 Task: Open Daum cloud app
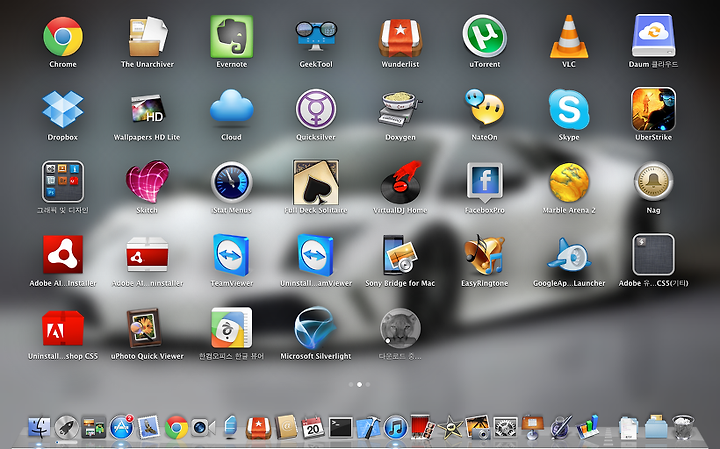click(653, 36)
